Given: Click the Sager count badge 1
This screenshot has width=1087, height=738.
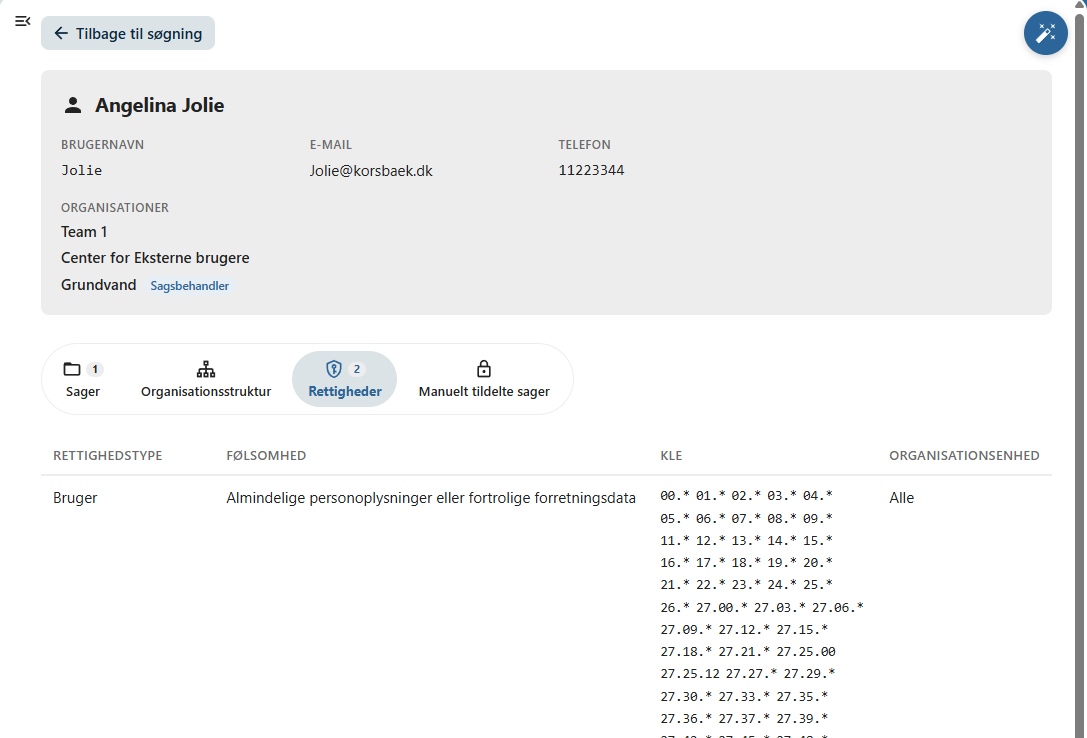Looking at the screenshot, I should pos(95,369).
